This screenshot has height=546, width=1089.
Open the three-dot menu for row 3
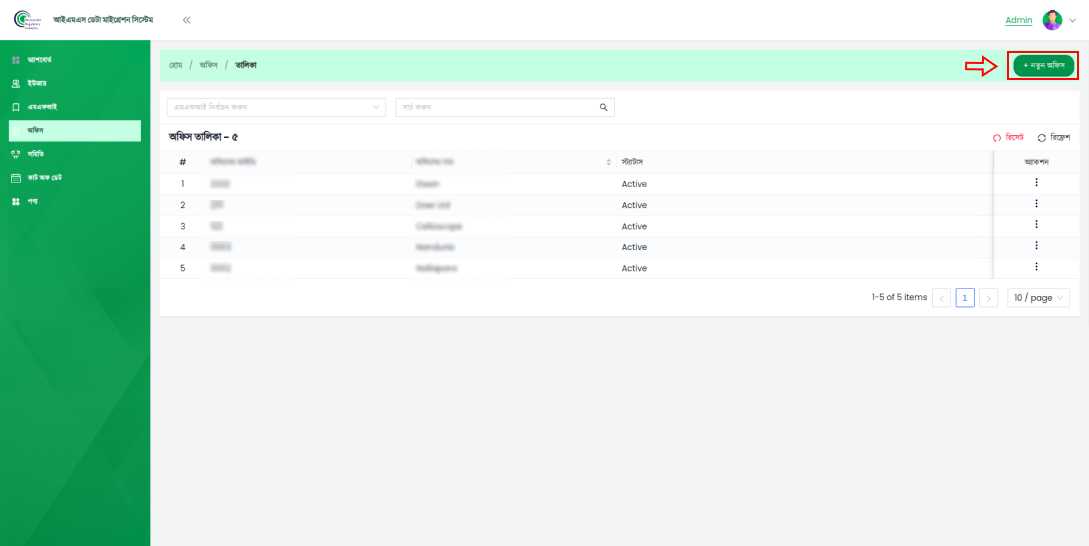(x=1036, y=225)
